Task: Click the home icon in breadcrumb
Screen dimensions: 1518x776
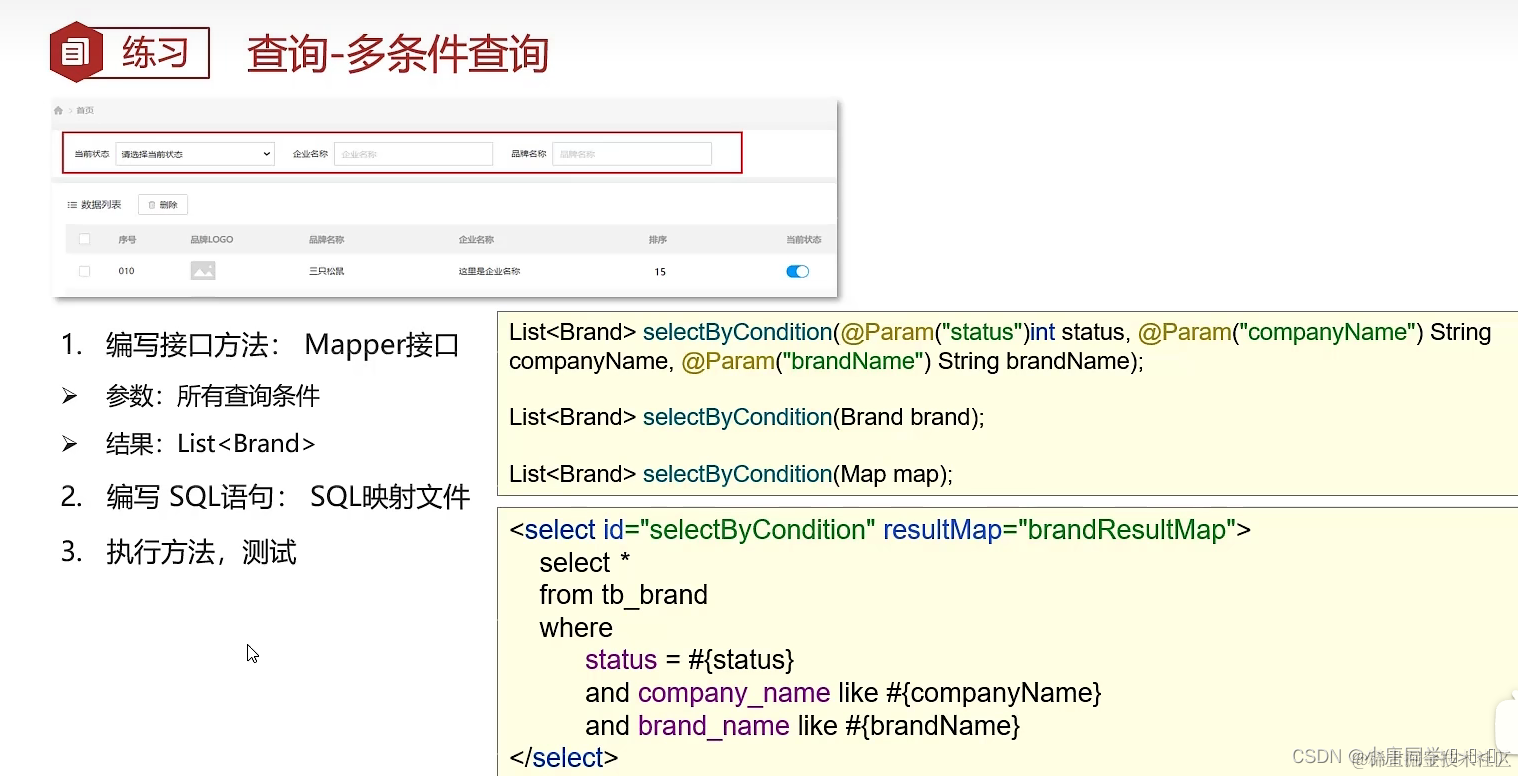Action: 58,110
